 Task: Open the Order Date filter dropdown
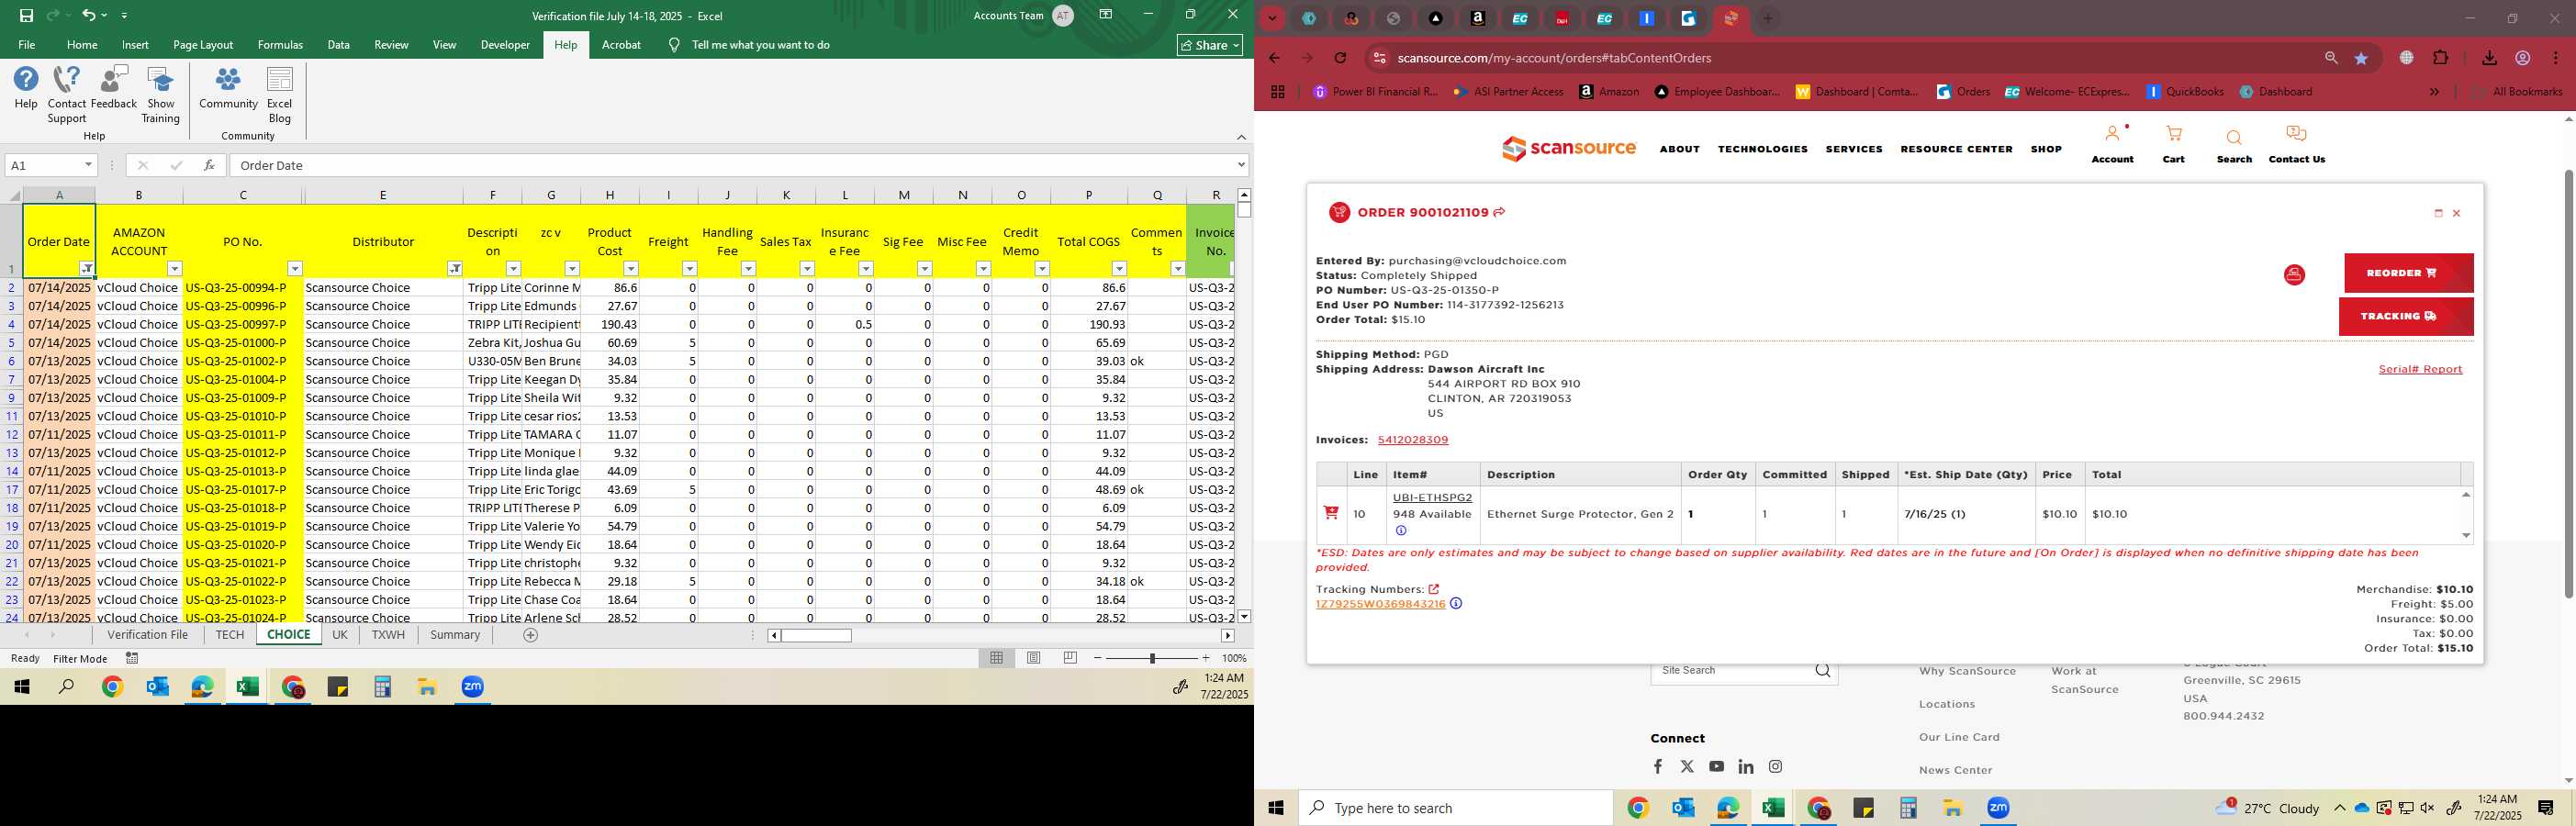(x=87, y=268)
